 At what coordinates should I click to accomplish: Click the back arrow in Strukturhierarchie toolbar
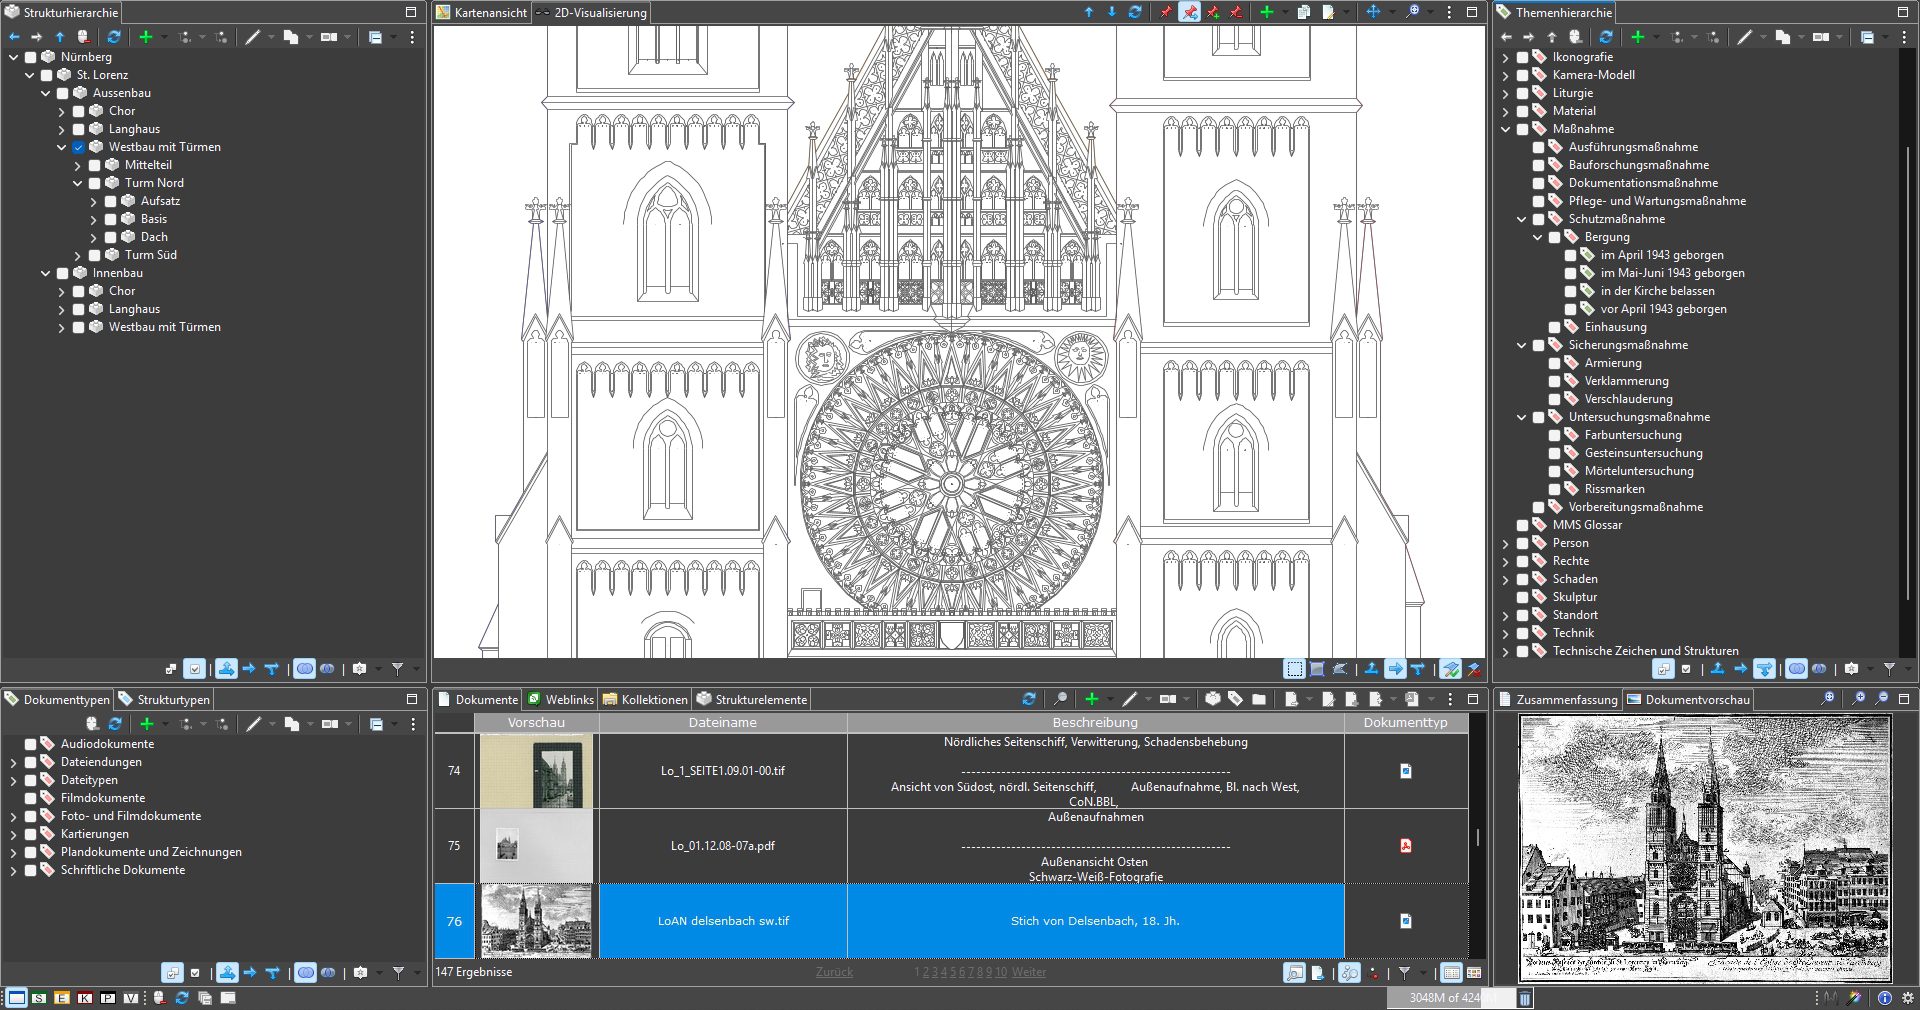point(14,37)
